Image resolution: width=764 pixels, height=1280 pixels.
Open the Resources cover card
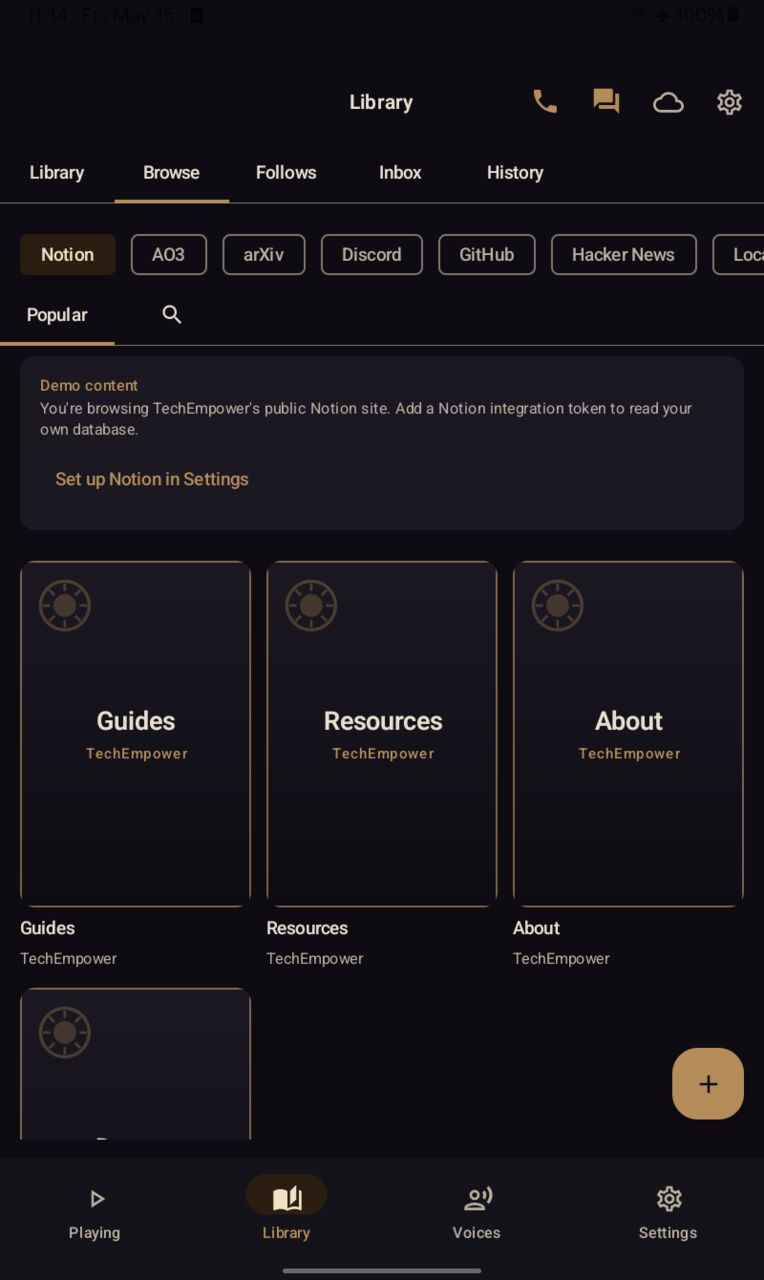coord(382,734)
